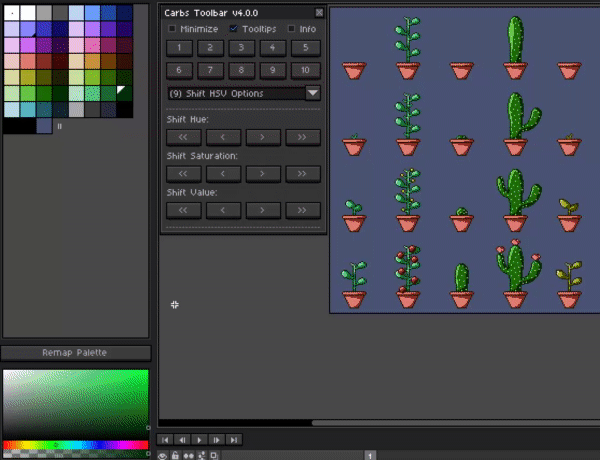Shift saturation one step right

click(x=263, y=174)
